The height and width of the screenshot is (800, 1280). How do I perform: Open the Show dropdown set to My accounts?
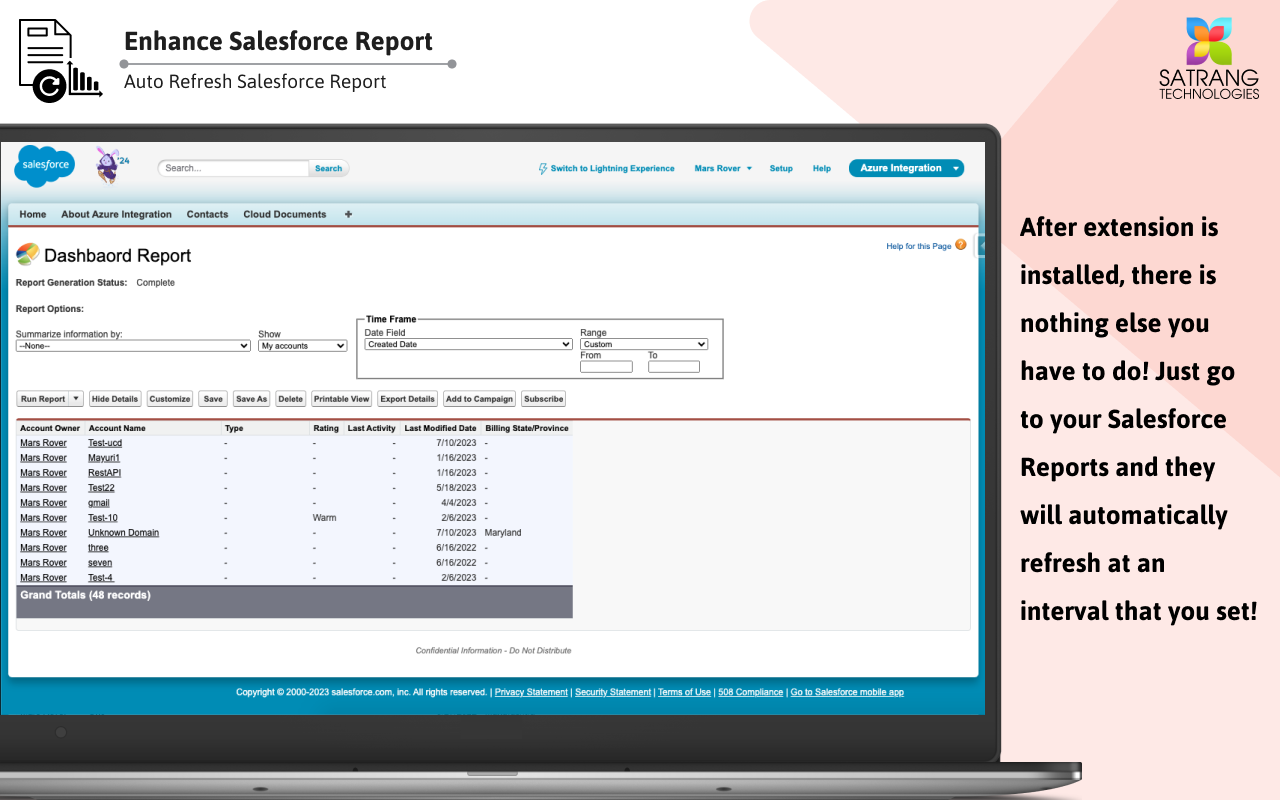pyautogui.click(x=302, y=345)
